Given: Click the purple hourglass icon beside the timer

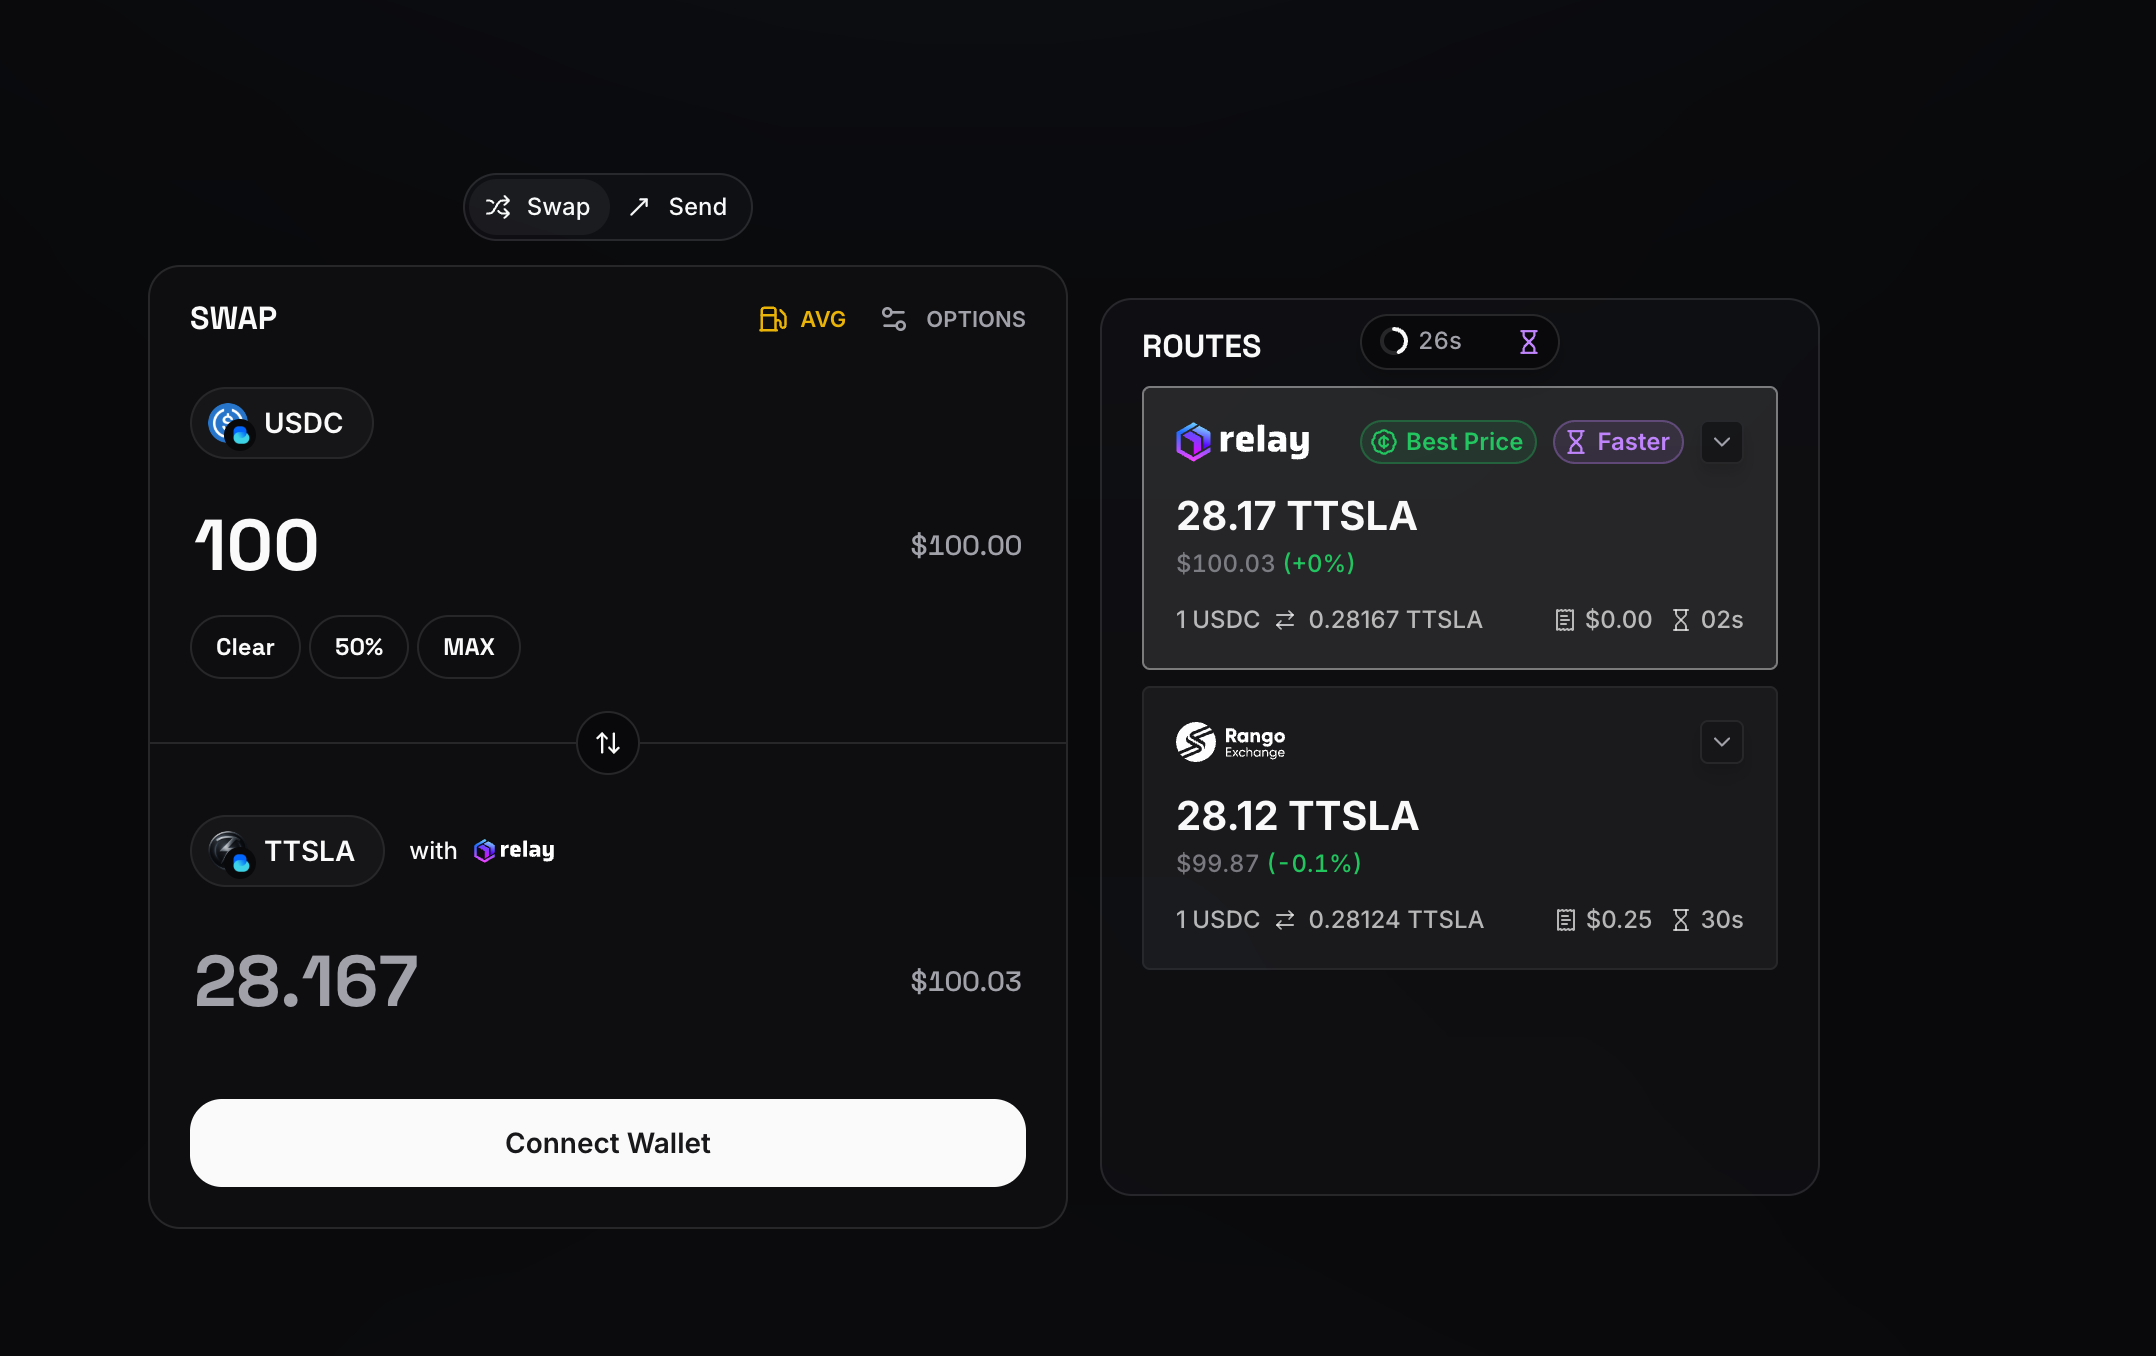Looking at the screenshot, I should point(1528,342).
